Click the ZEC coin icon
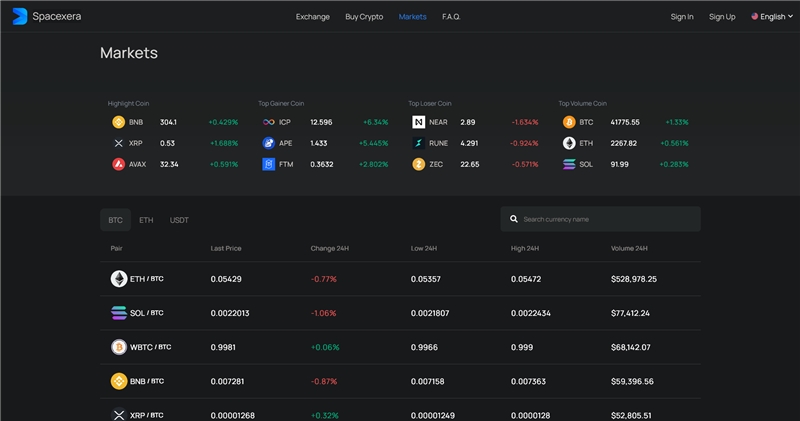Image resolution: width=800 pixels, height=421 pixels. 418,164
